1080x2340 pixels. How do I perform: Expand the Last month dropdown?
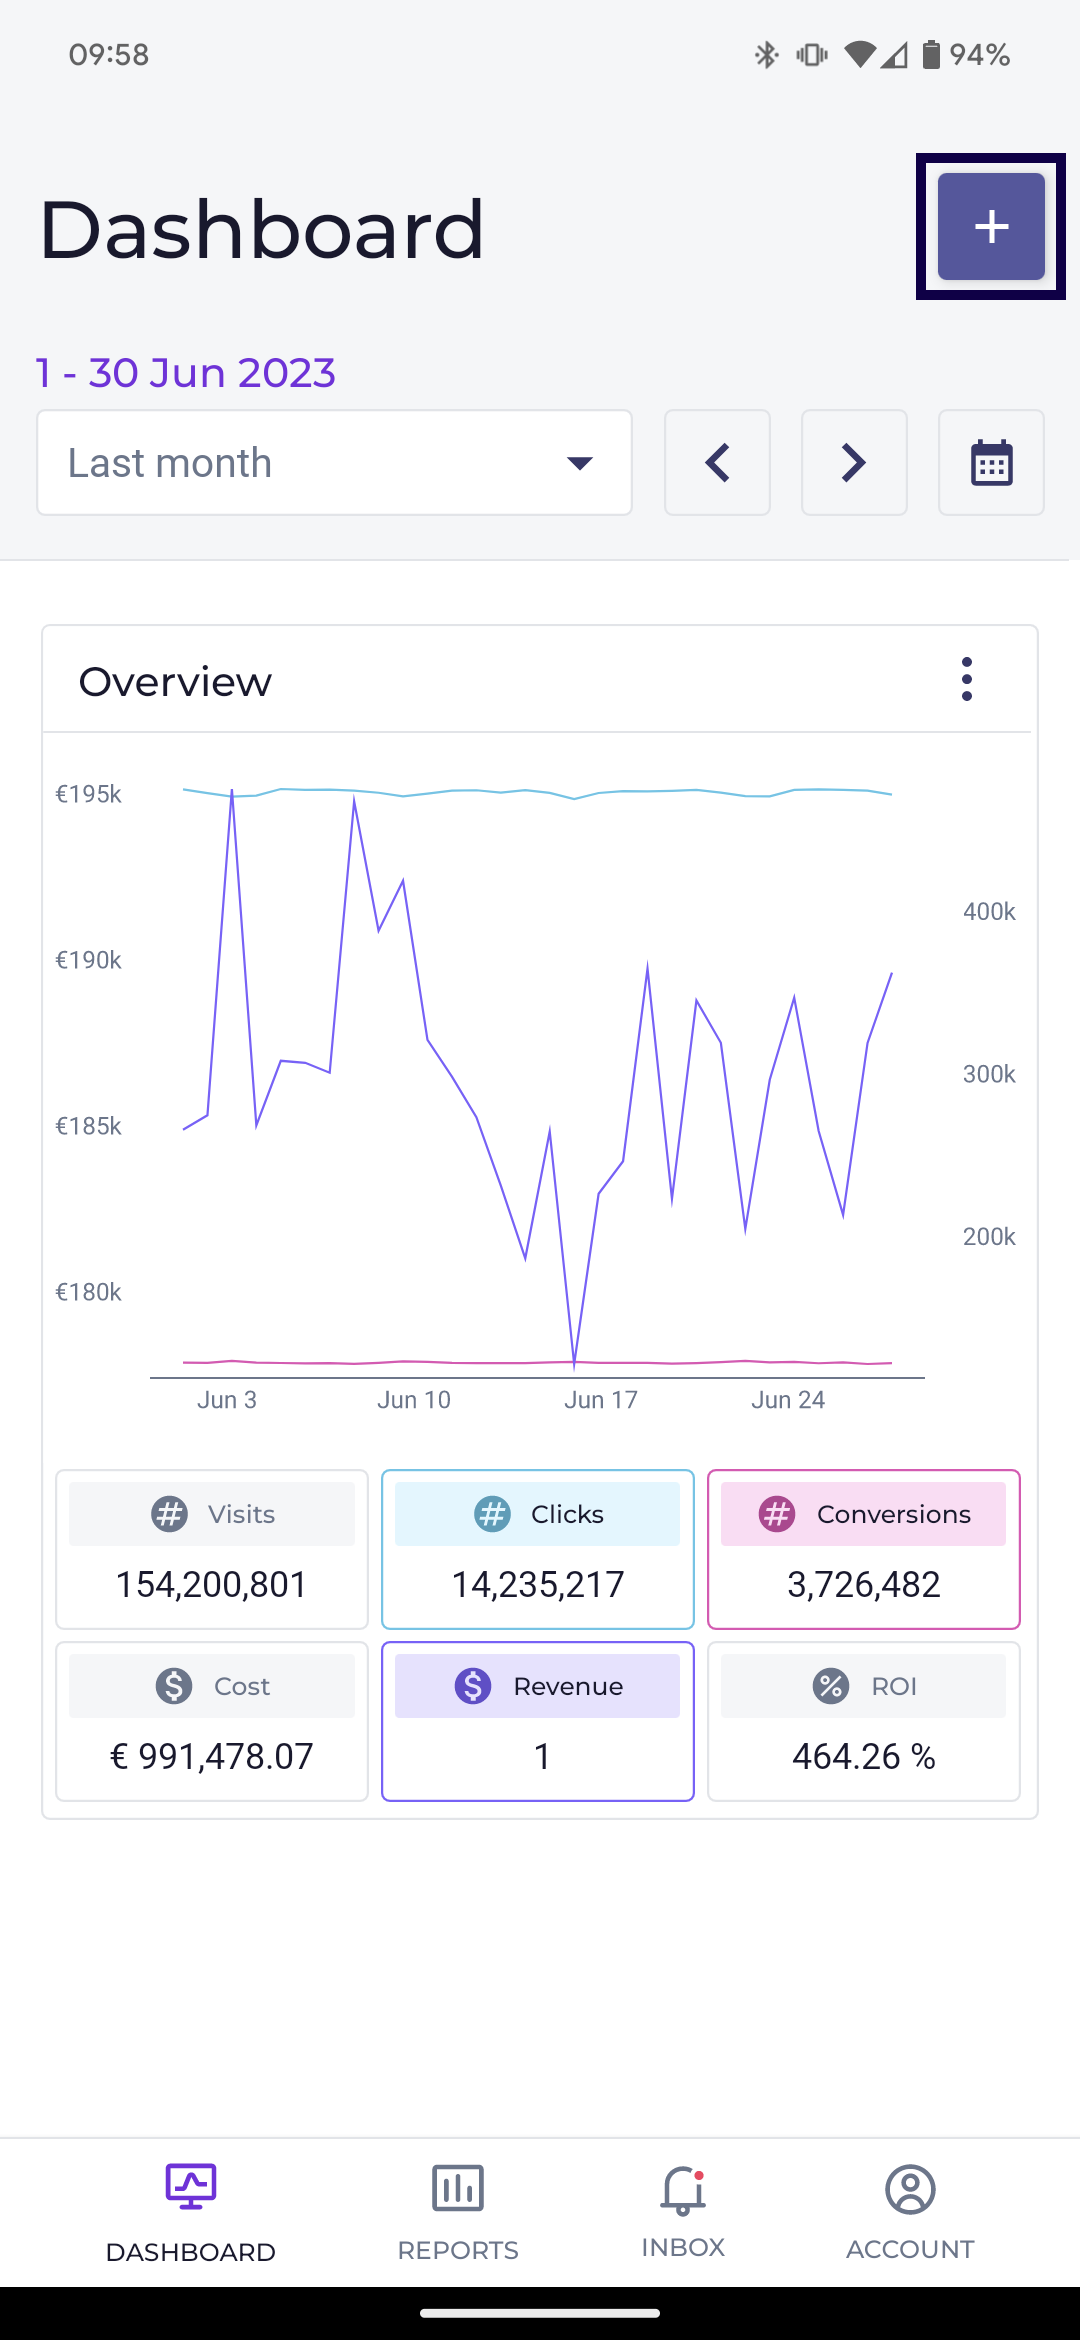pos(334,463)
